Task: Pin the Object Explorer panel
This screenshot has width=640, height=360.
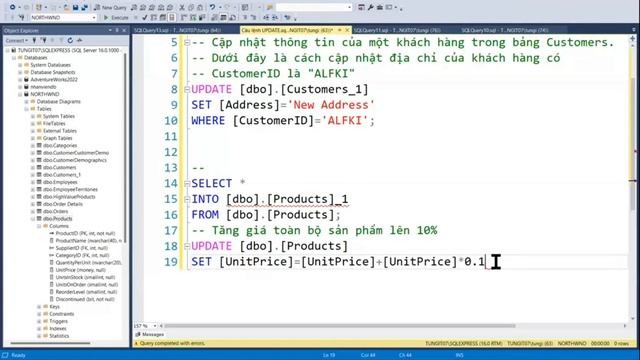Action: (117, 30)
